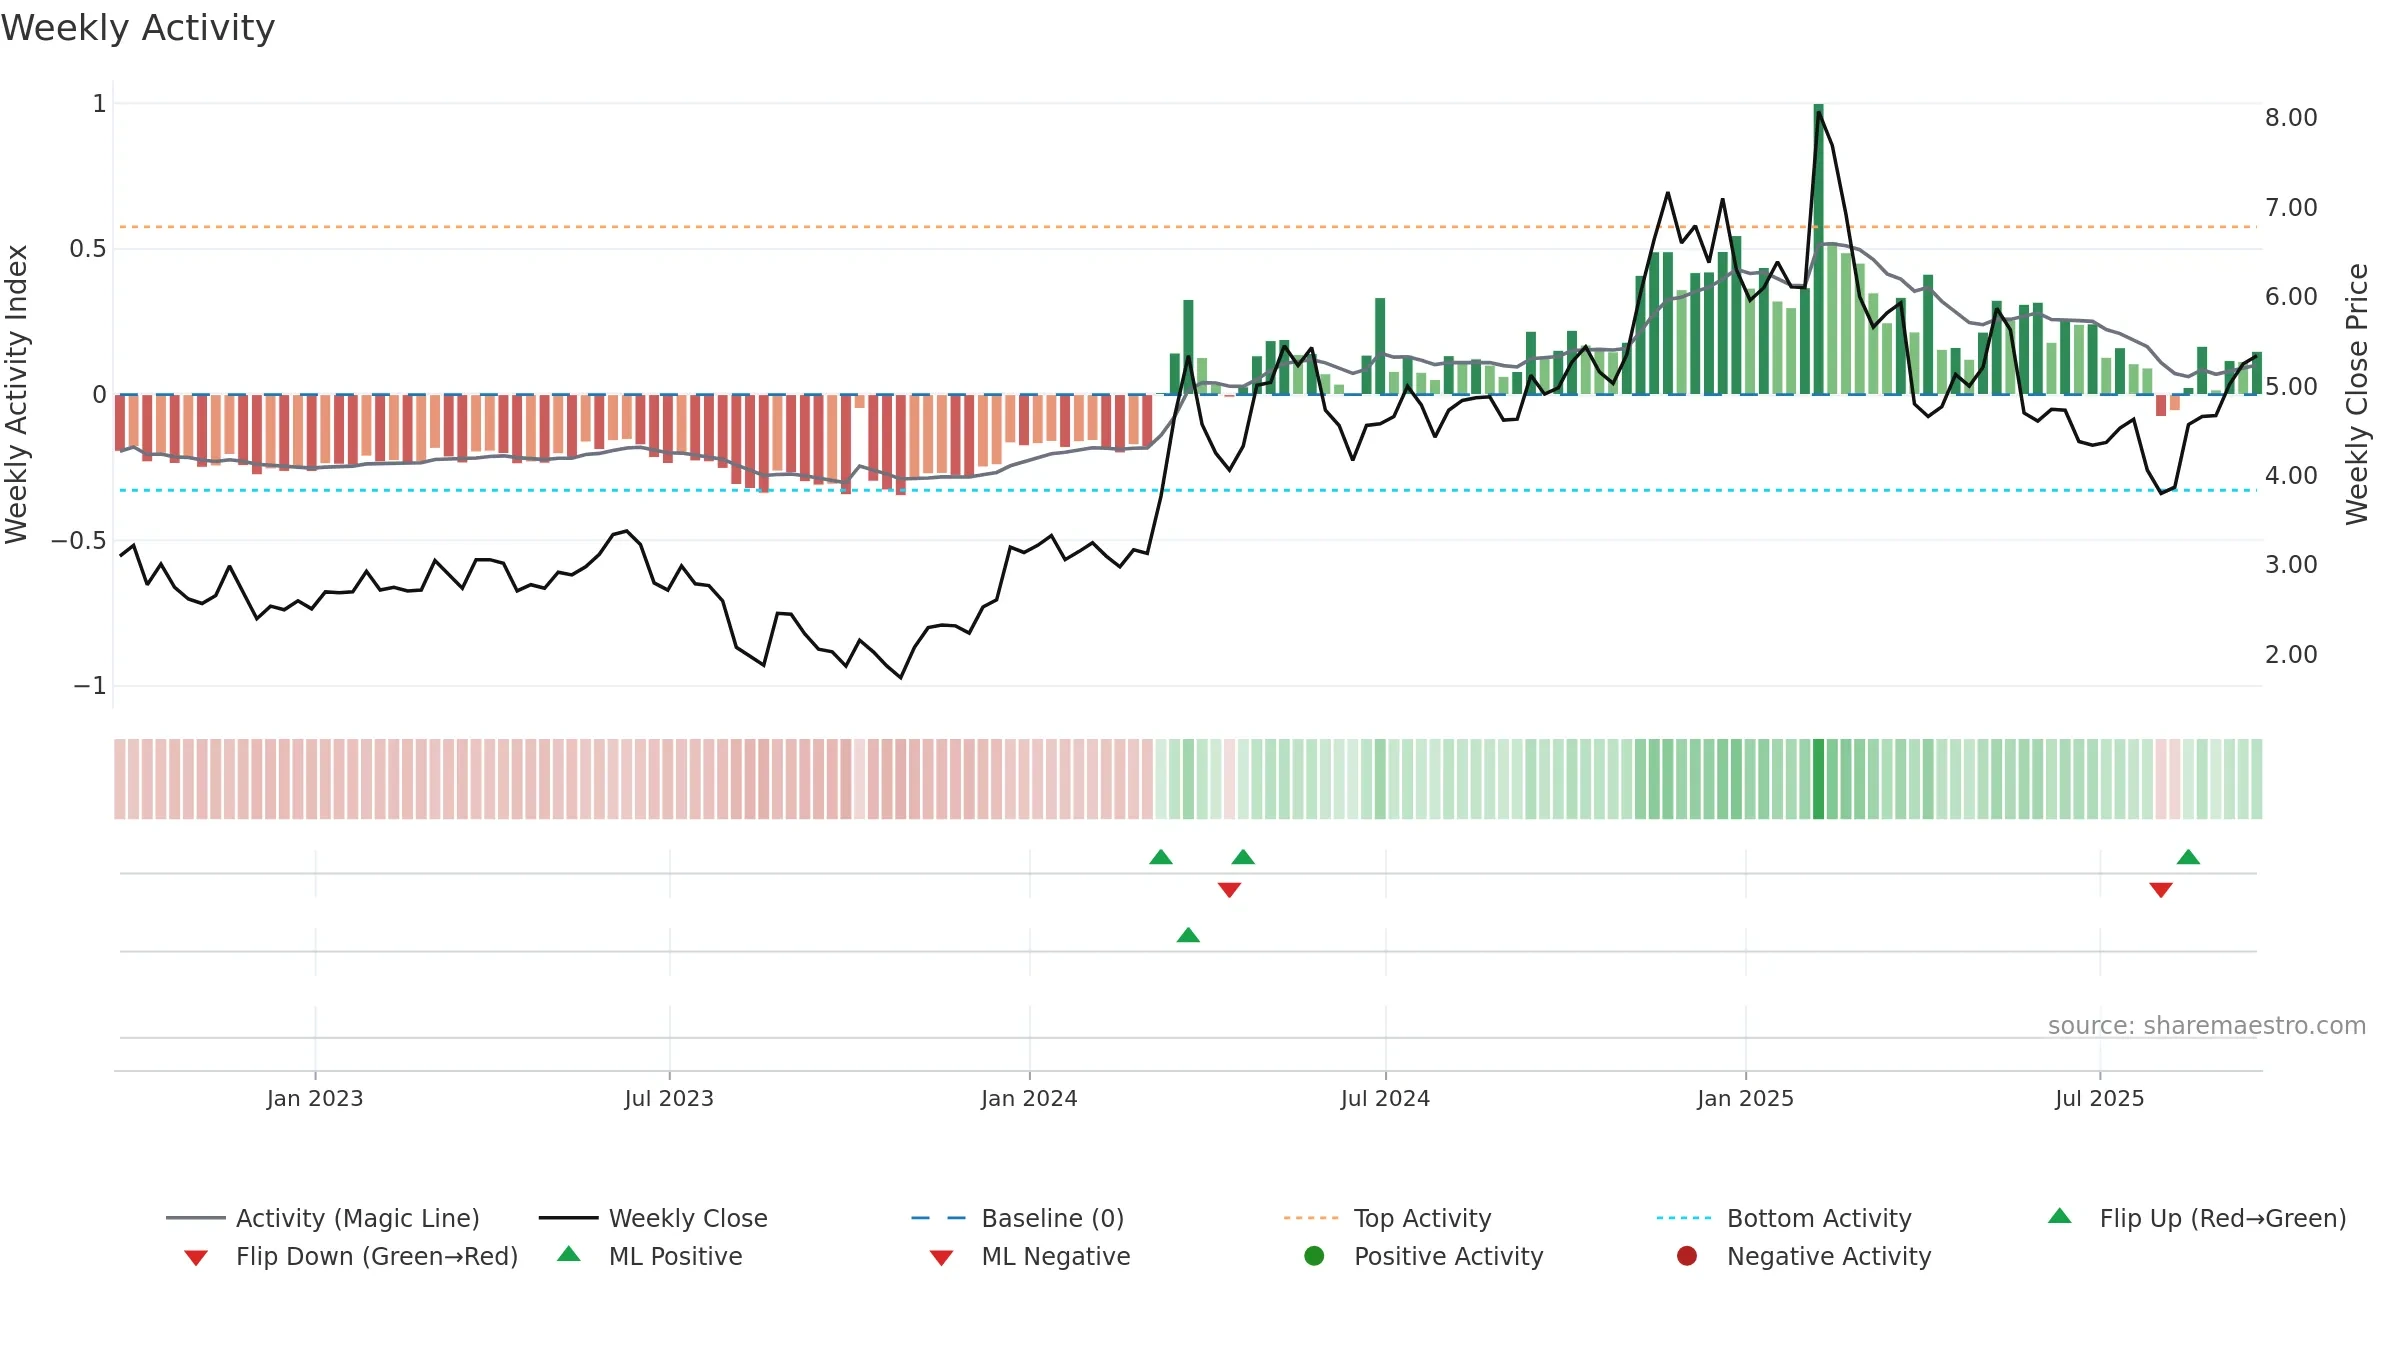
Task: Click the green ML Positive marker in 2024
Action: [1188, 935]
